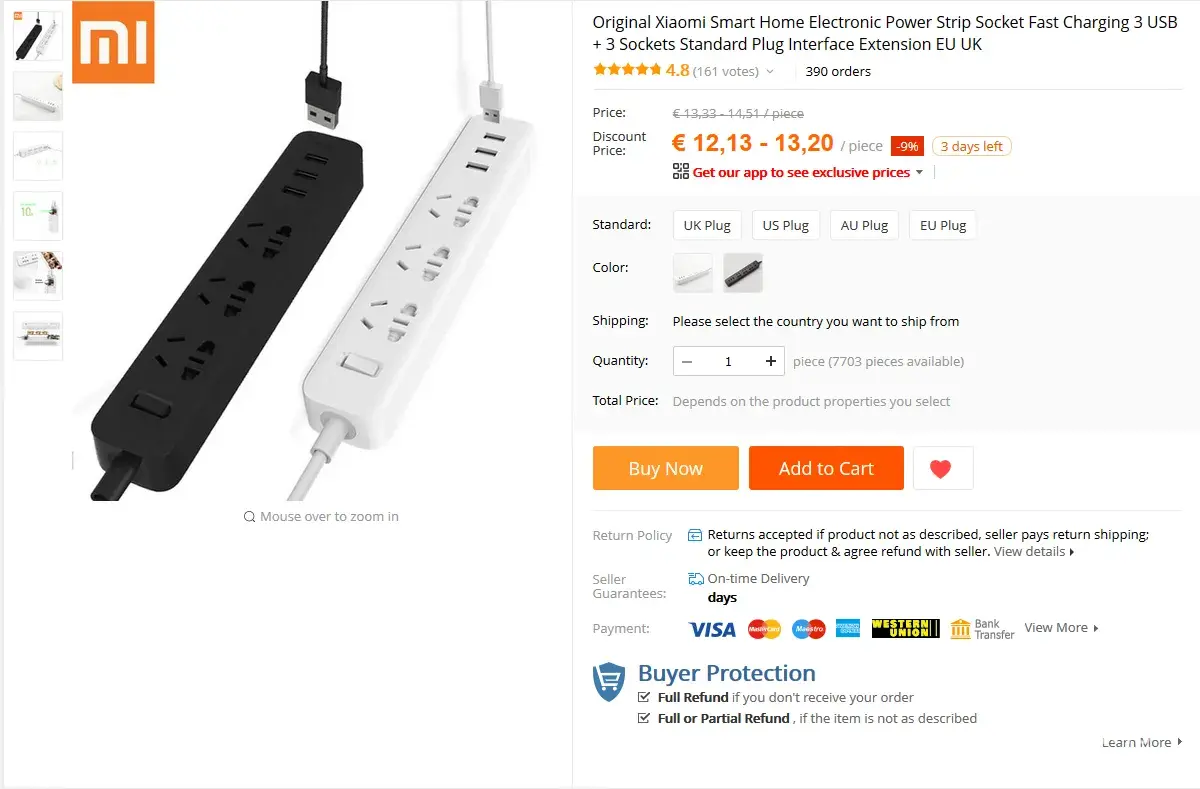
Task: Click the Add to Cart button
Action: [x=826, y=468]
